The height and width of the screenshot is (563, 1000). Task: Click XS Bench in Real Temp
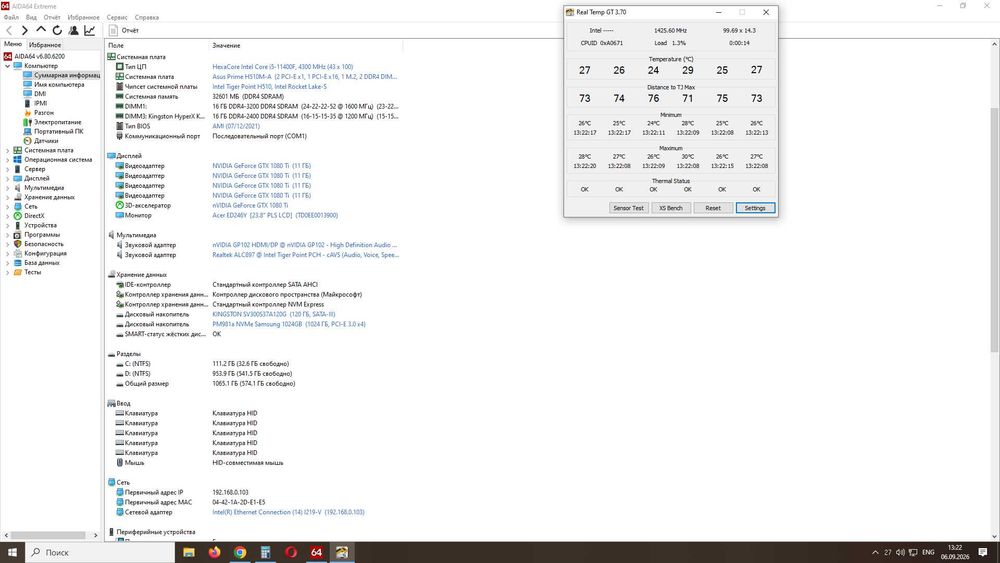click(670, 208)
